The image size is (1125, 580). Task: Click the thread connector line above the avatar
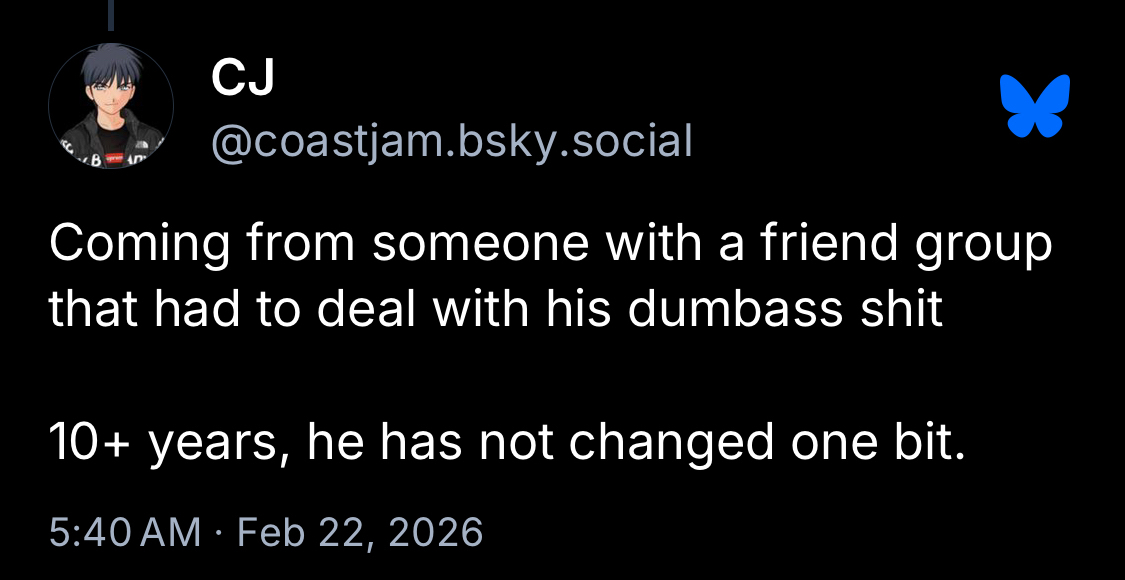112,15
